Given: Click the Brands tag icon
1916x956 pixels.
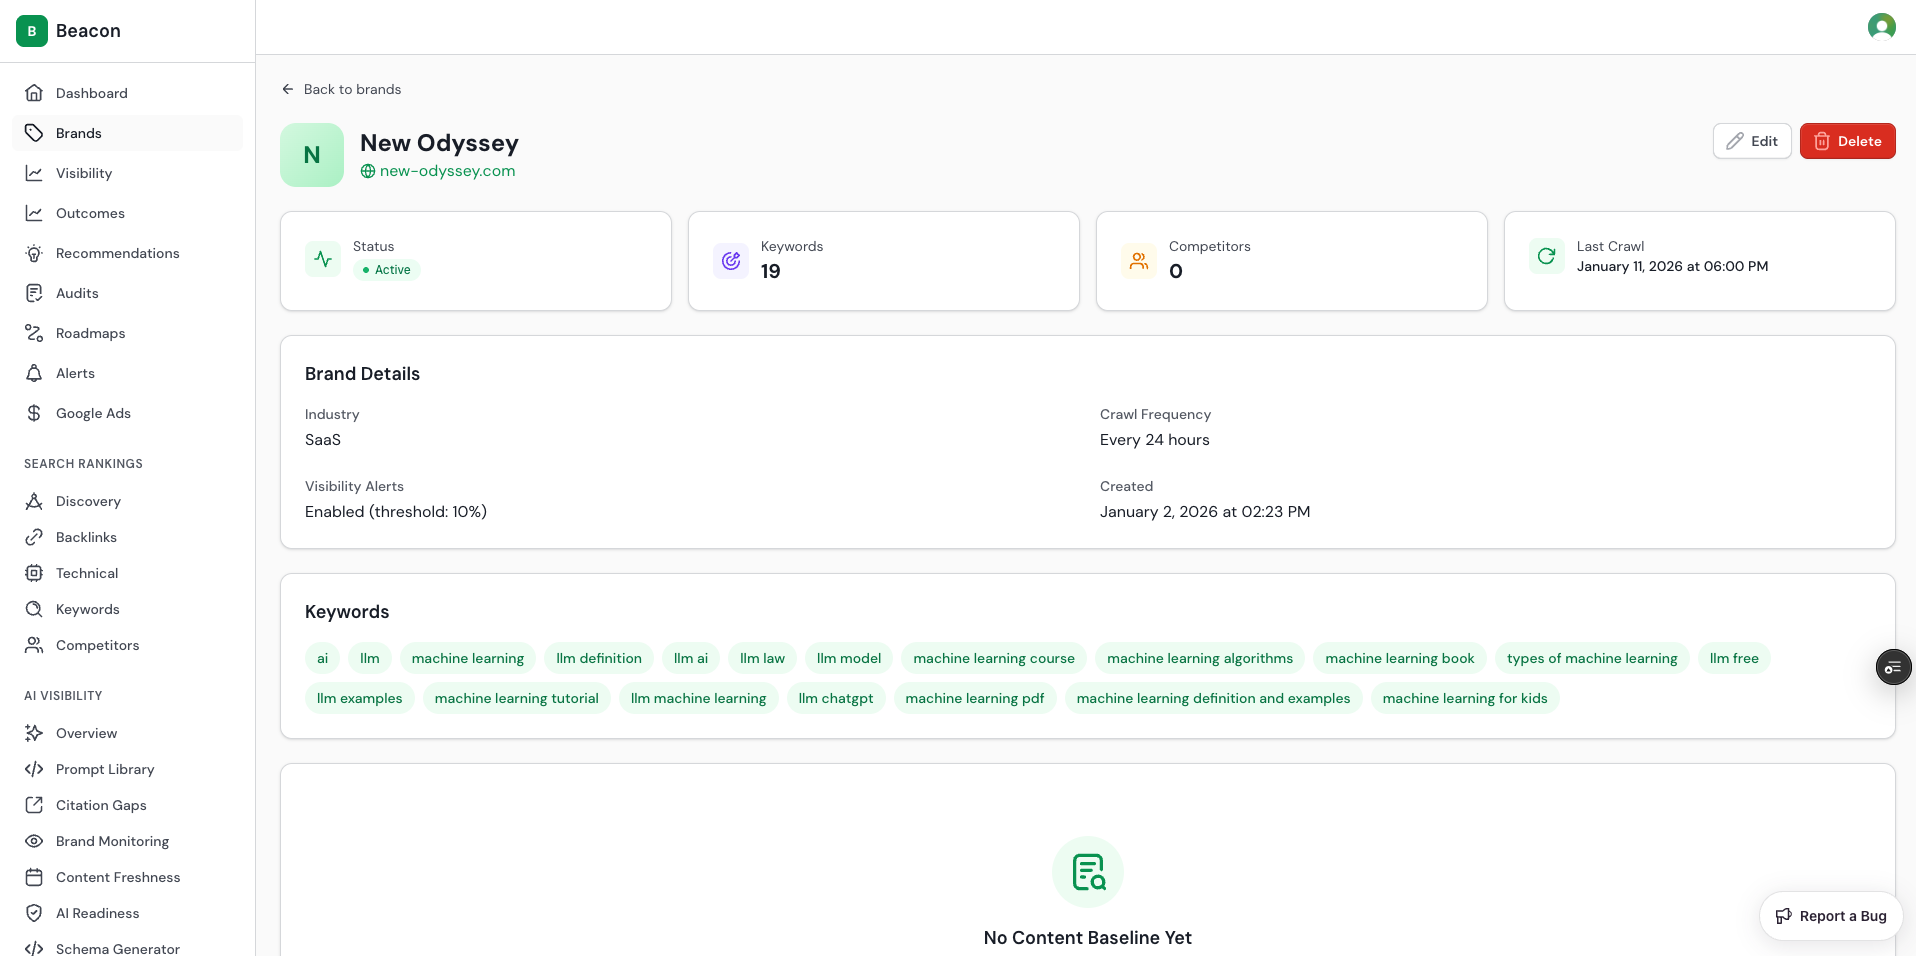Looking at the screenshot, I should [34, 133].
